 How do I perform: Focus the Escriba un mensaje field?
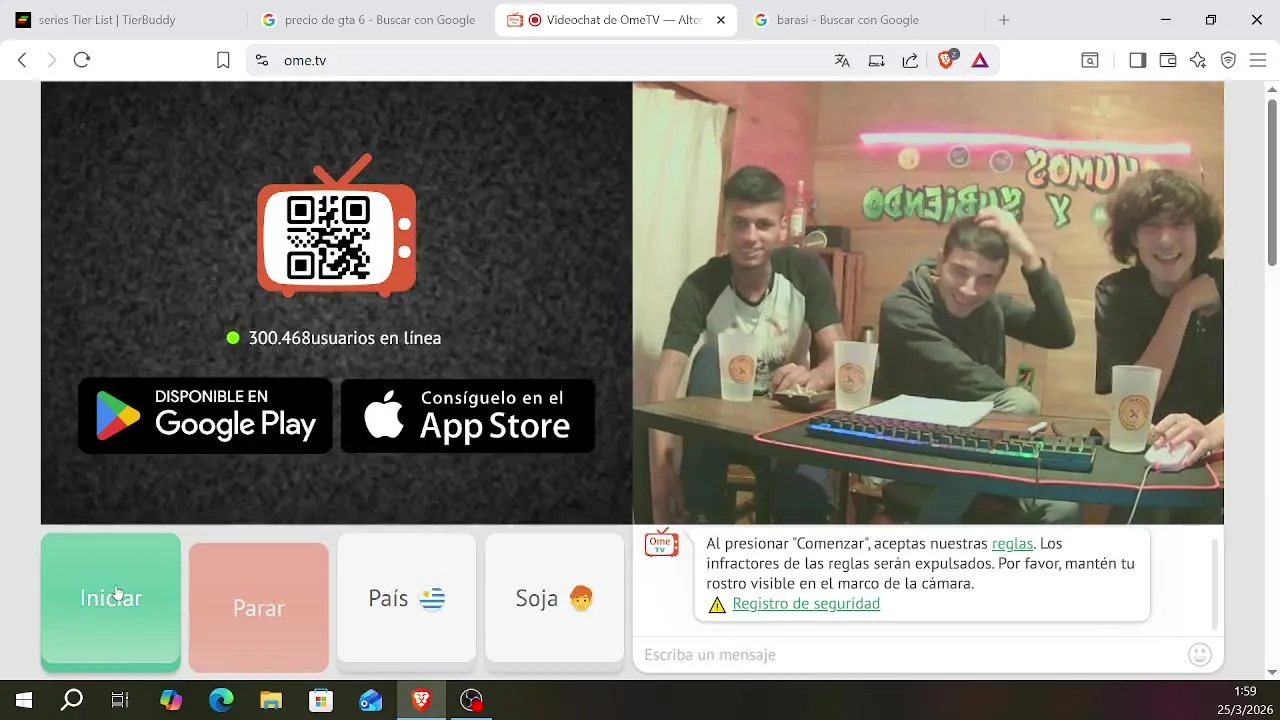point(910,655)
